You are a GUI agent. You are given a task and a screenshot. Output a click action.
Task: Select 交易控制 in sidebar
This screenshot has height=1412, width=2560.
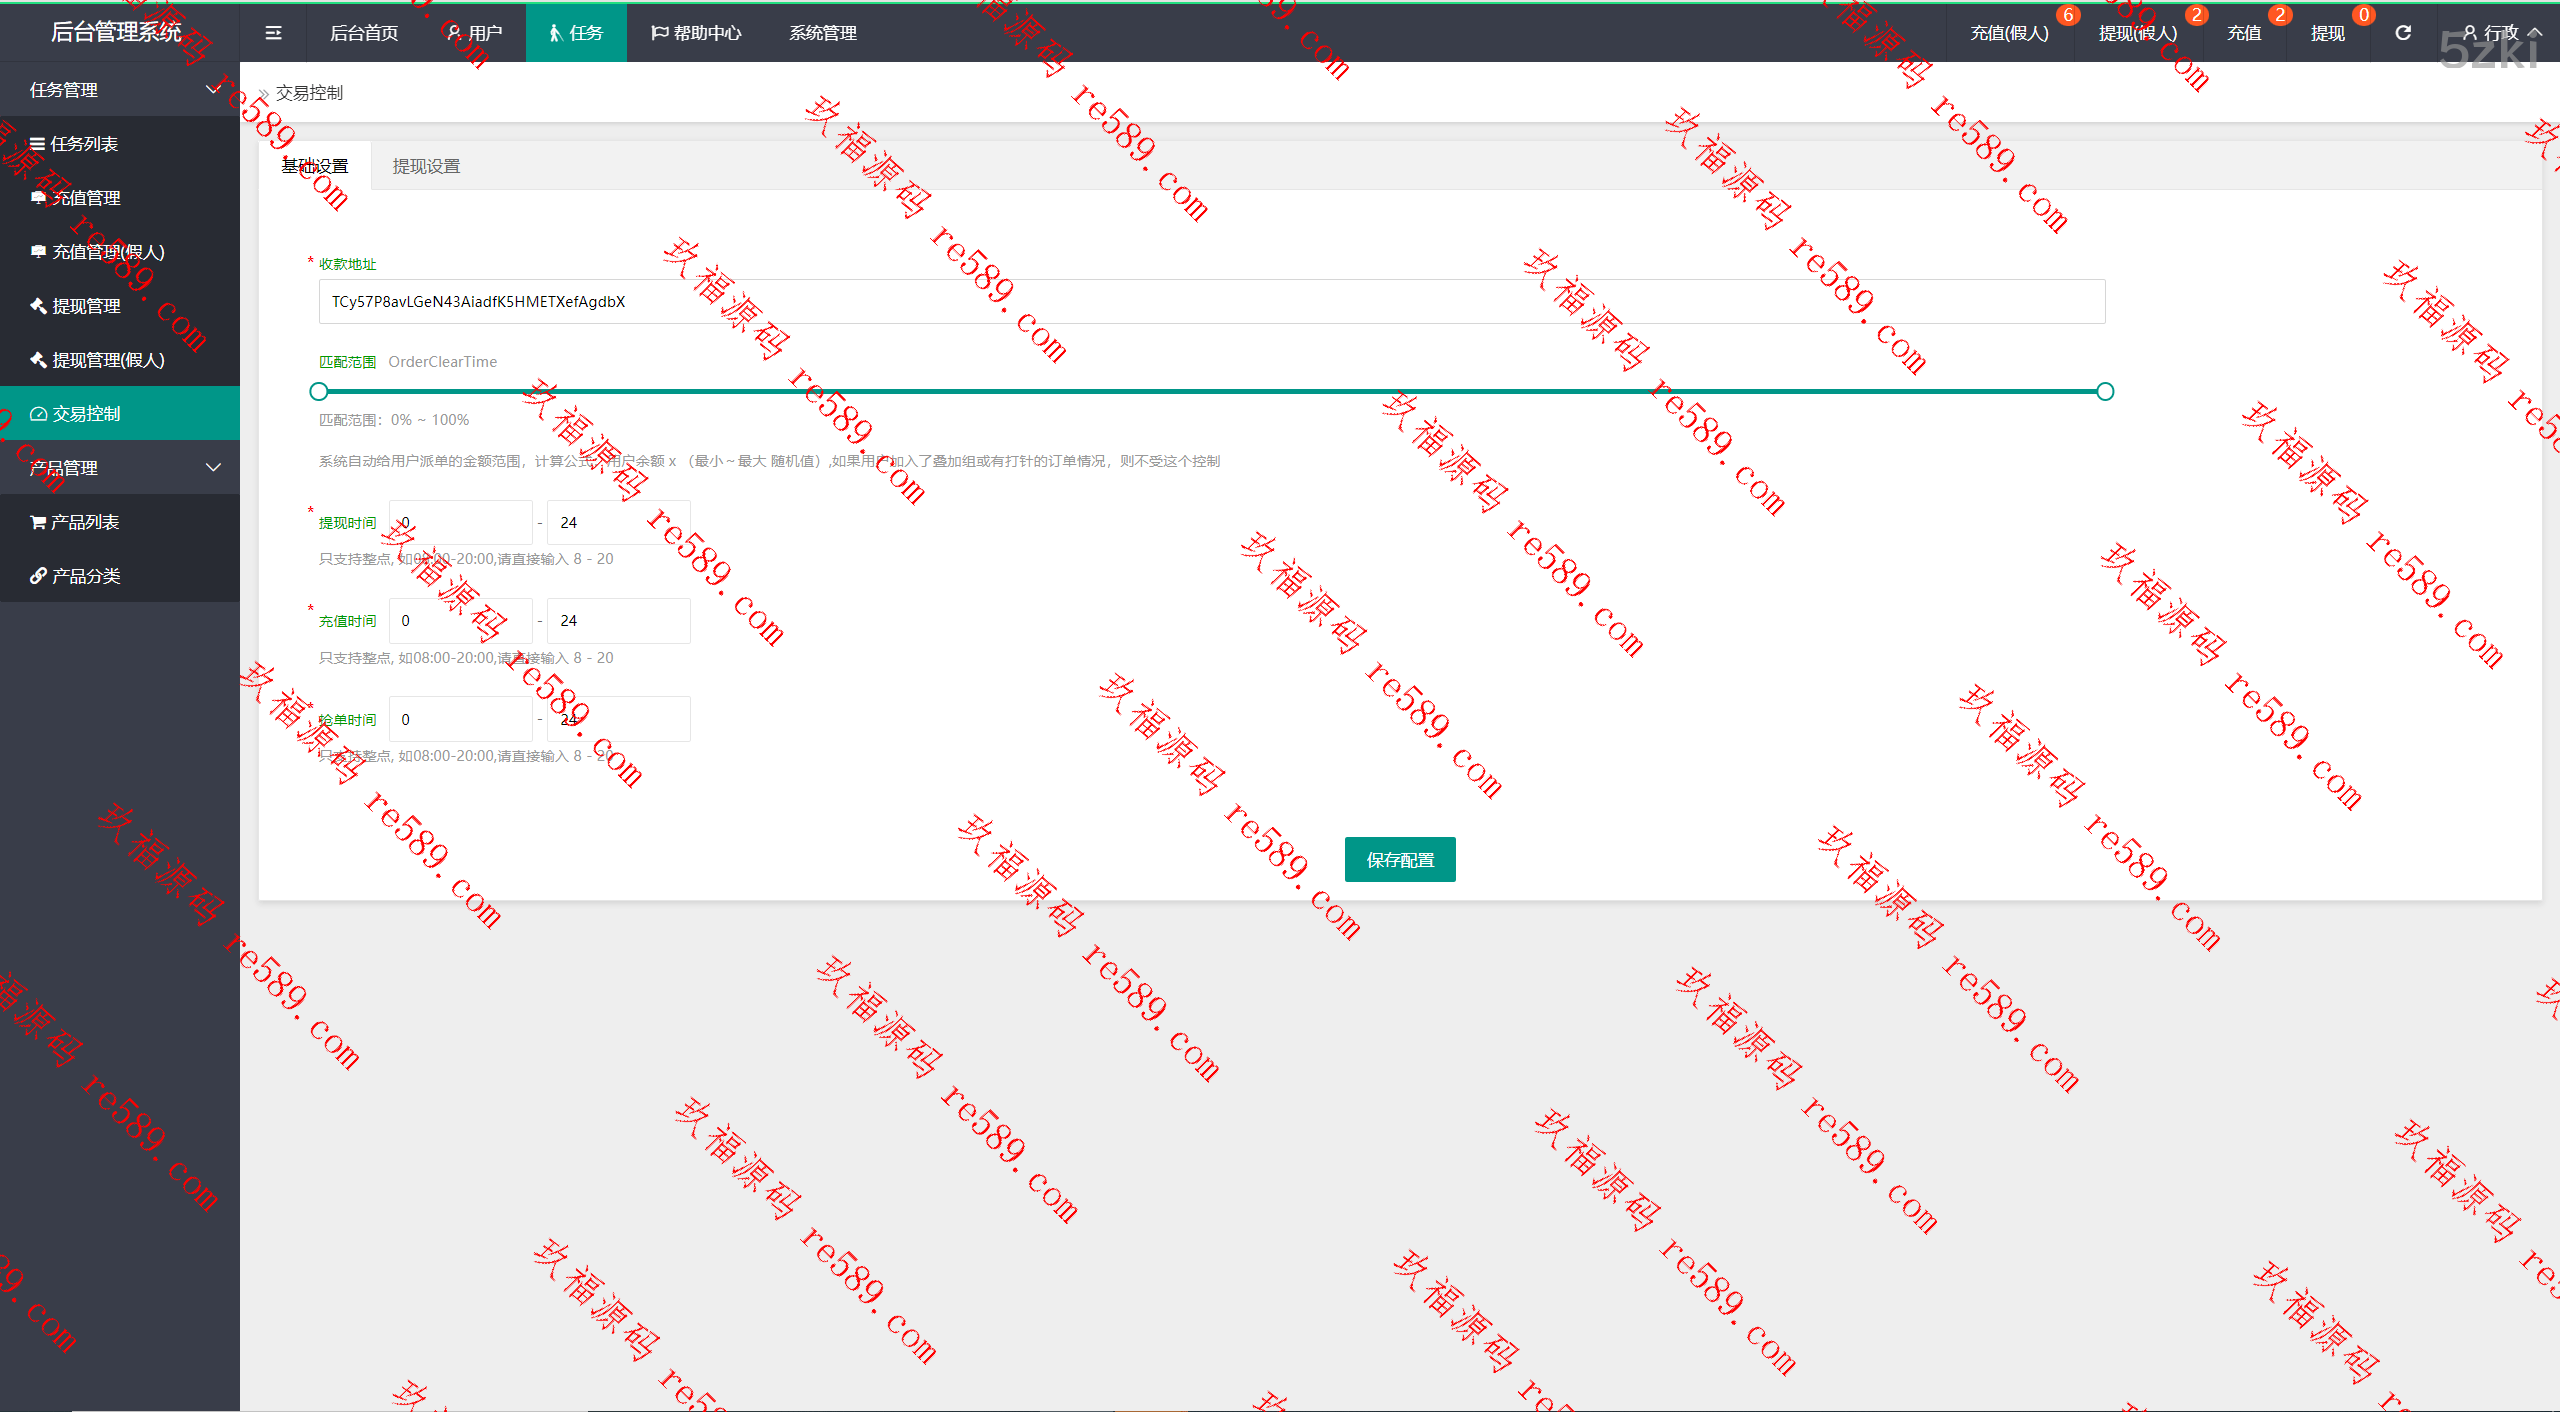tap(86, 414)
